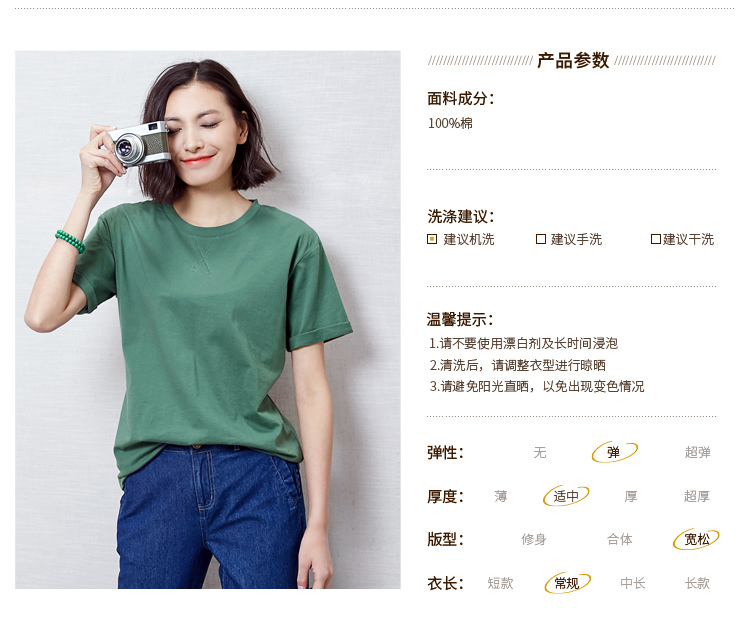The image size is (750, 626).
Task: Select 长款 length option
Action: (697, 583)
